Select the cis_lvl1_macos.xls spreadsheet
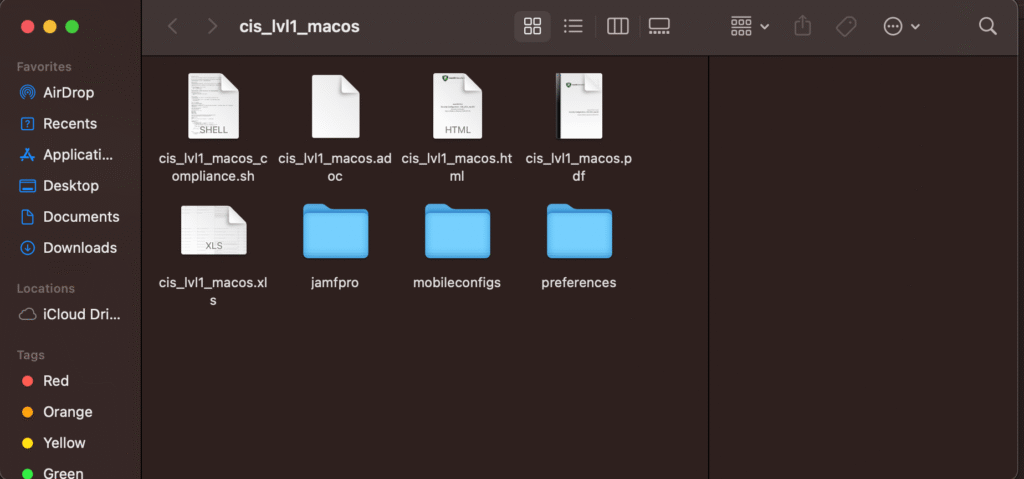Image resolution: width=1024 pixels, height=479 pixels. pos(213,231)
